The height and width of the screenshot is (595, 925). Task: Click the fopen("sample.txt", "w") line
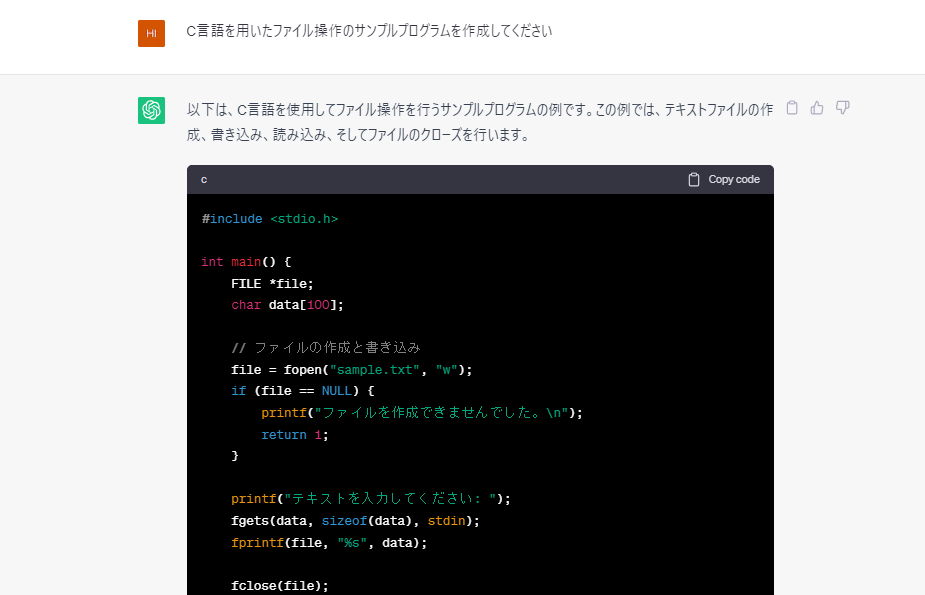click(x=351, y=370)
